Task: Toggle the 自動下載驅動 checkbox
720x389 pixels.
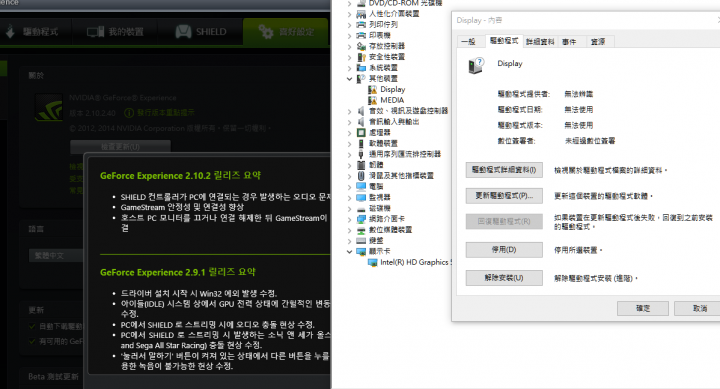Action: click(x=32, y=326)
